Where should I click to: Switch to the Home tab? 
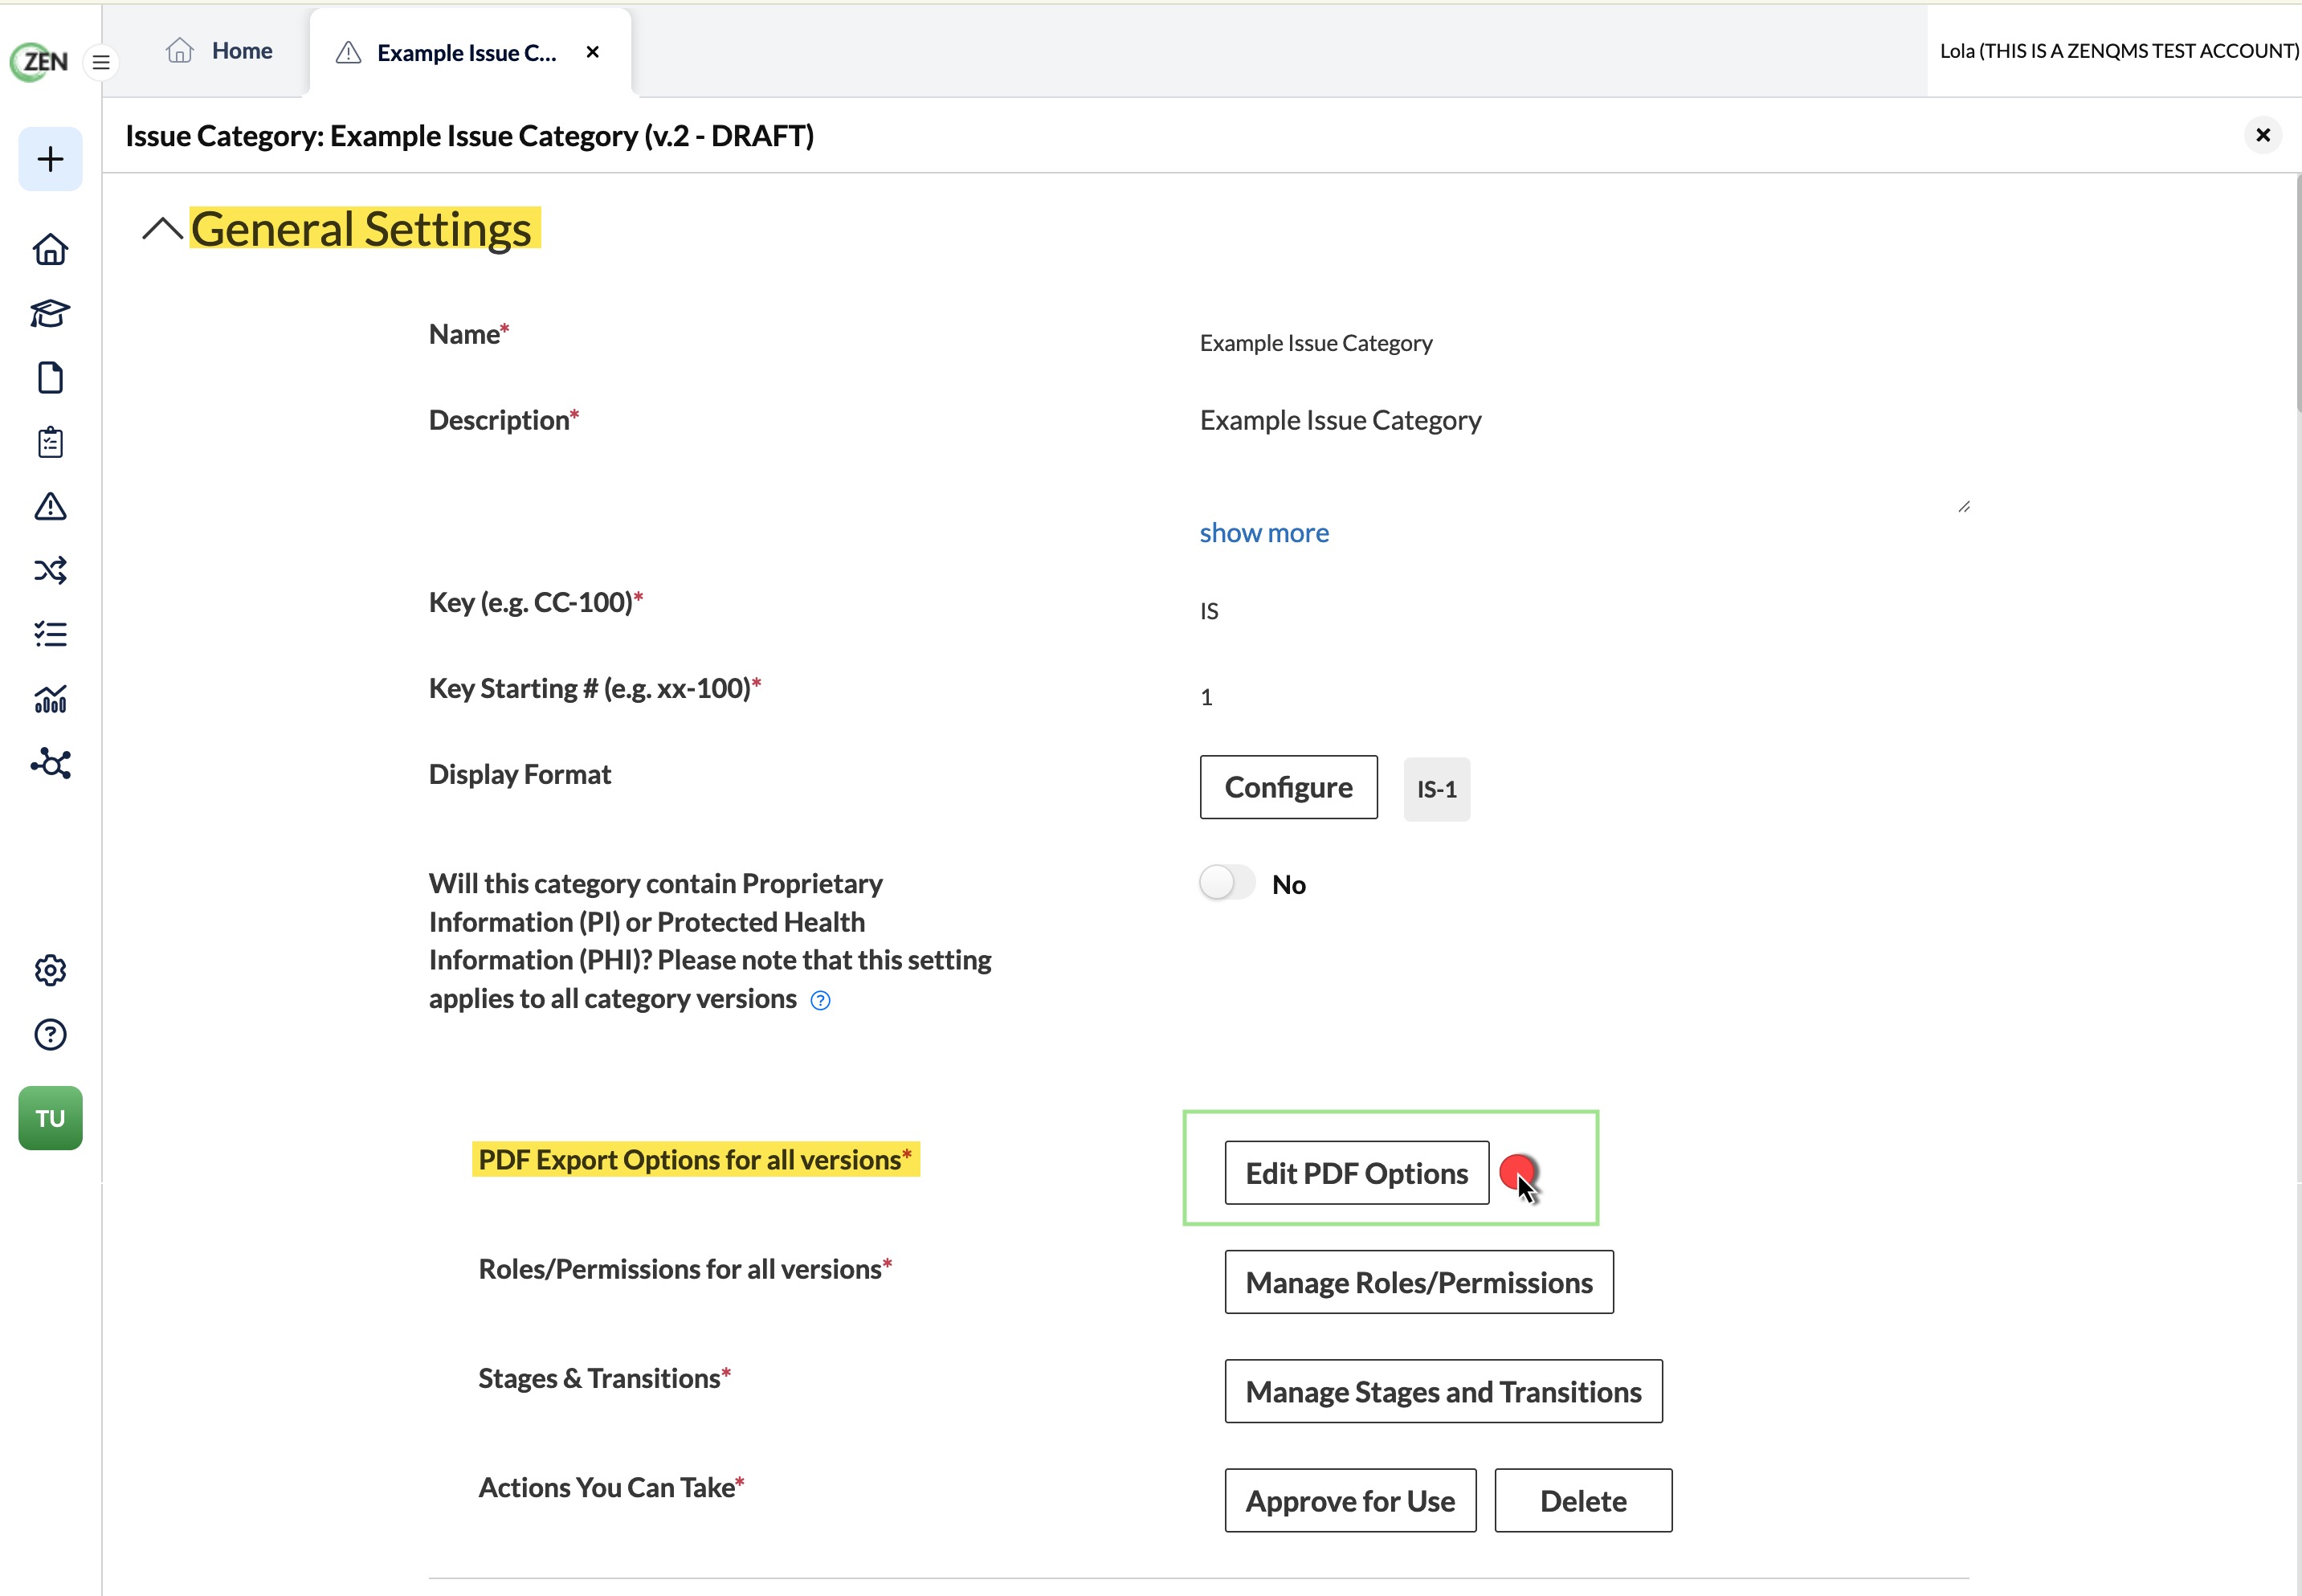[x=219, y=51]
